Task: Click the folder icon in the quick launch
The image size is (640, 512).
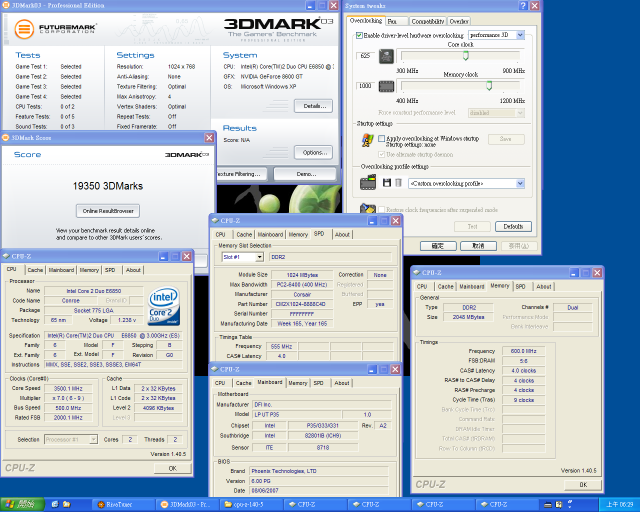Action: 67,504
